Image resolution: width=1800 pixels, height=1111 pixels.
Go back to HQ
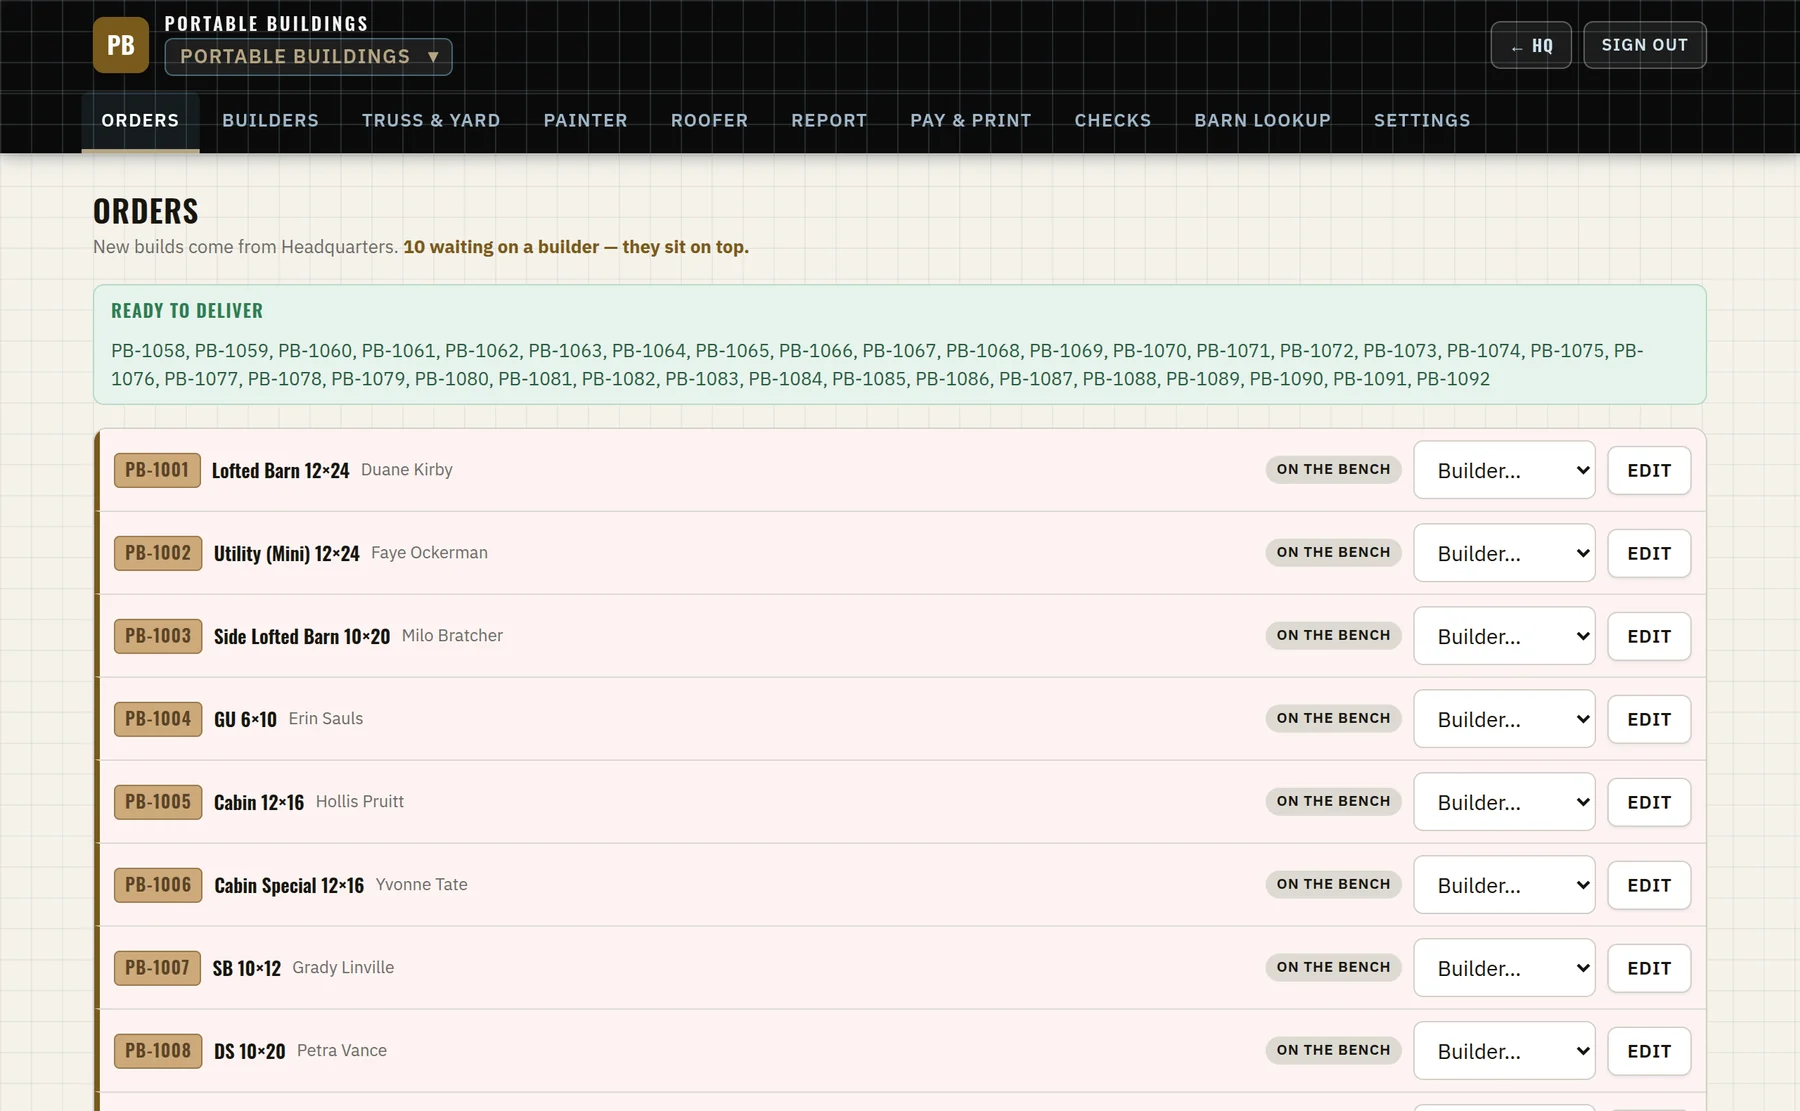click(x=1531, y=45)
